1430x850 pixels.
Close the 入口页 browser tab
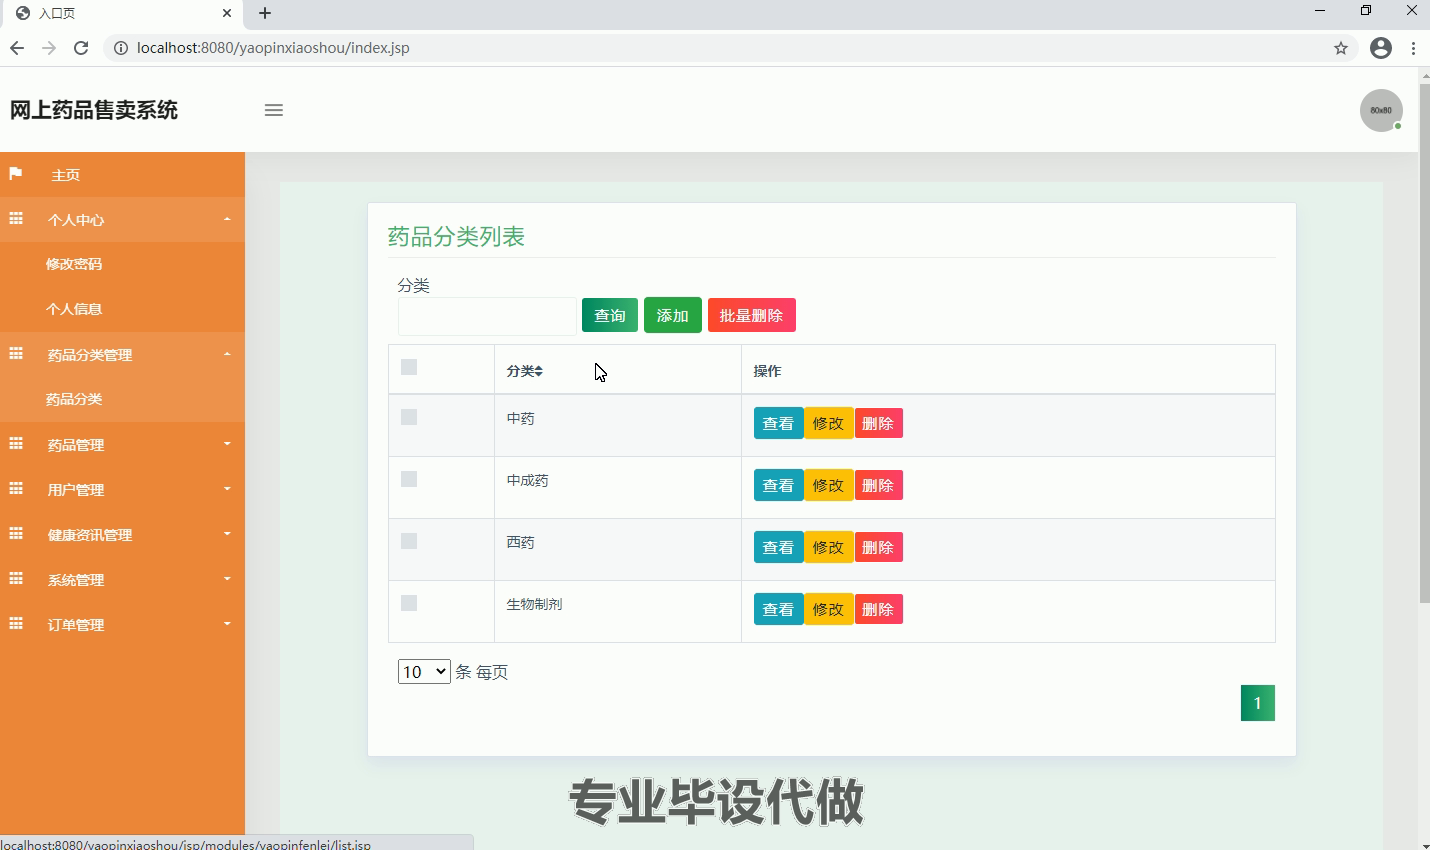pos(227,13)
